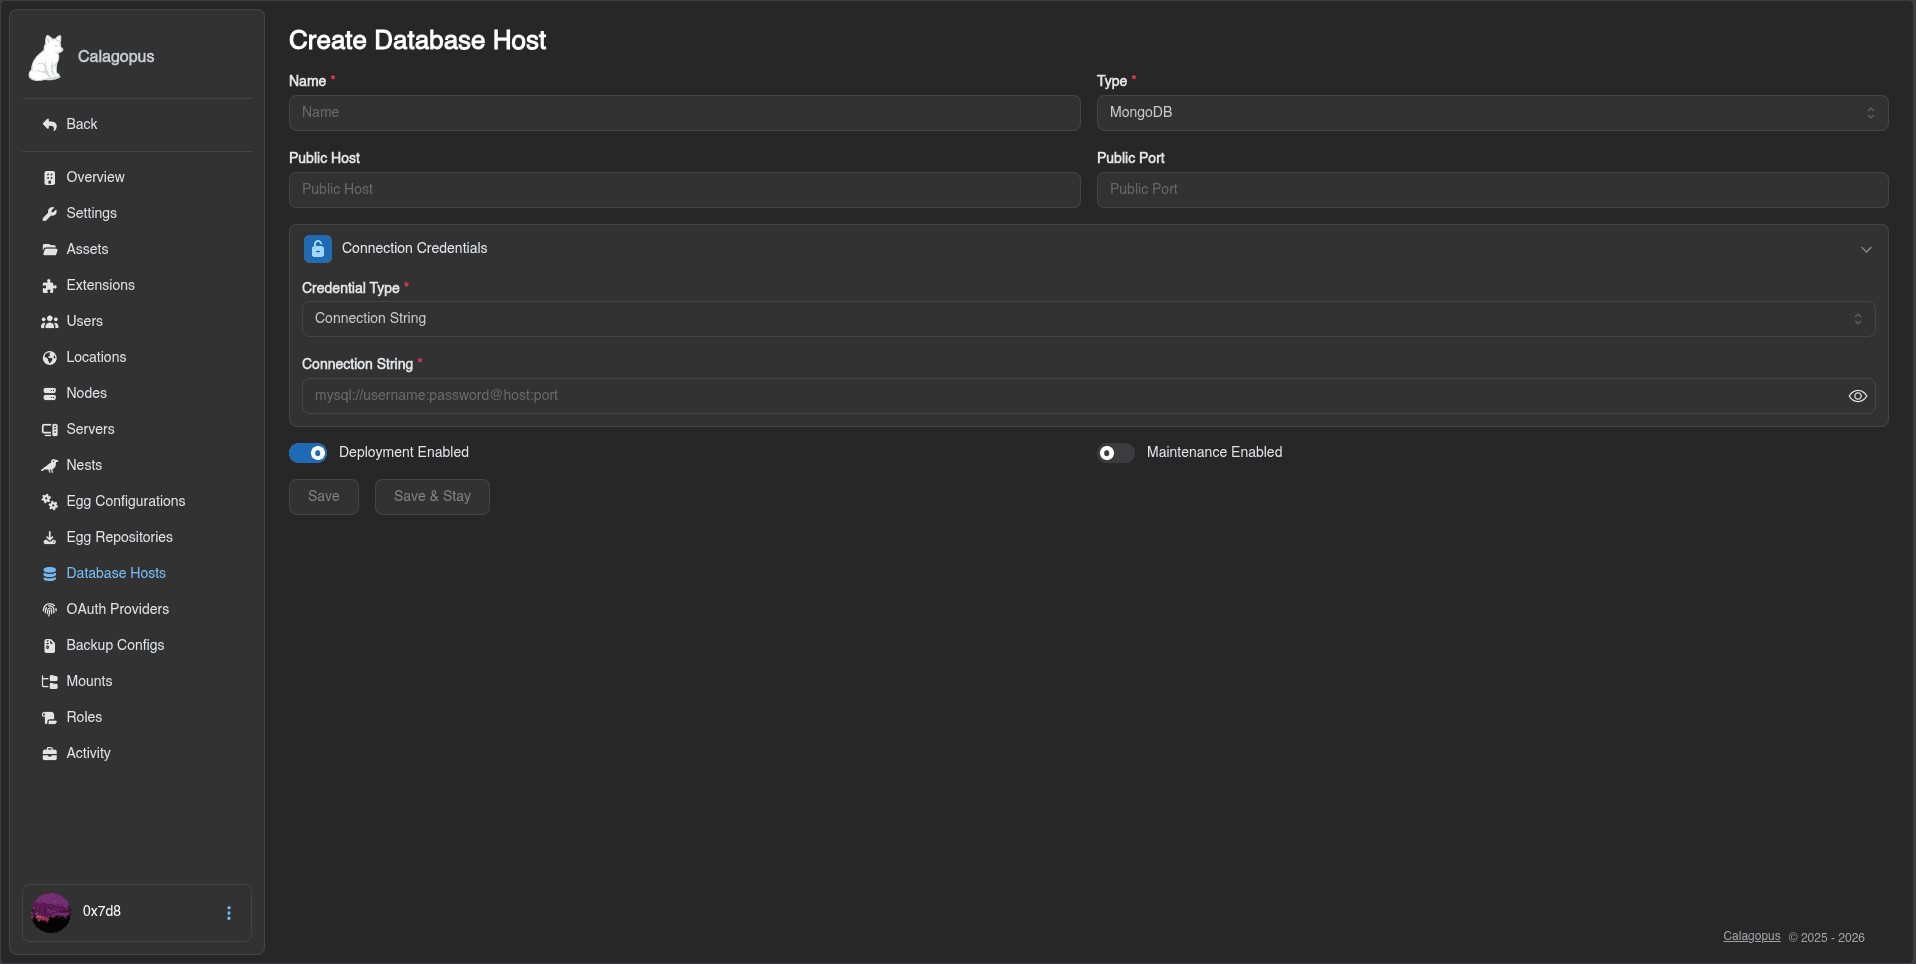Disable the Deployment Enabled switch

point(308,453)
